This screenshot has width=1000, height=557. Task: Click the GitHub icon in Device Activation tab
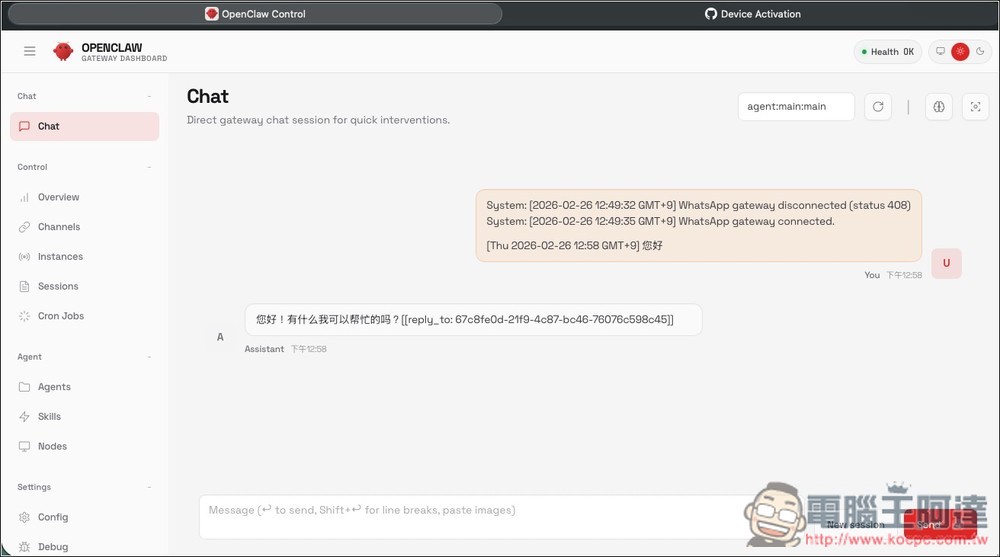[710, 14]
